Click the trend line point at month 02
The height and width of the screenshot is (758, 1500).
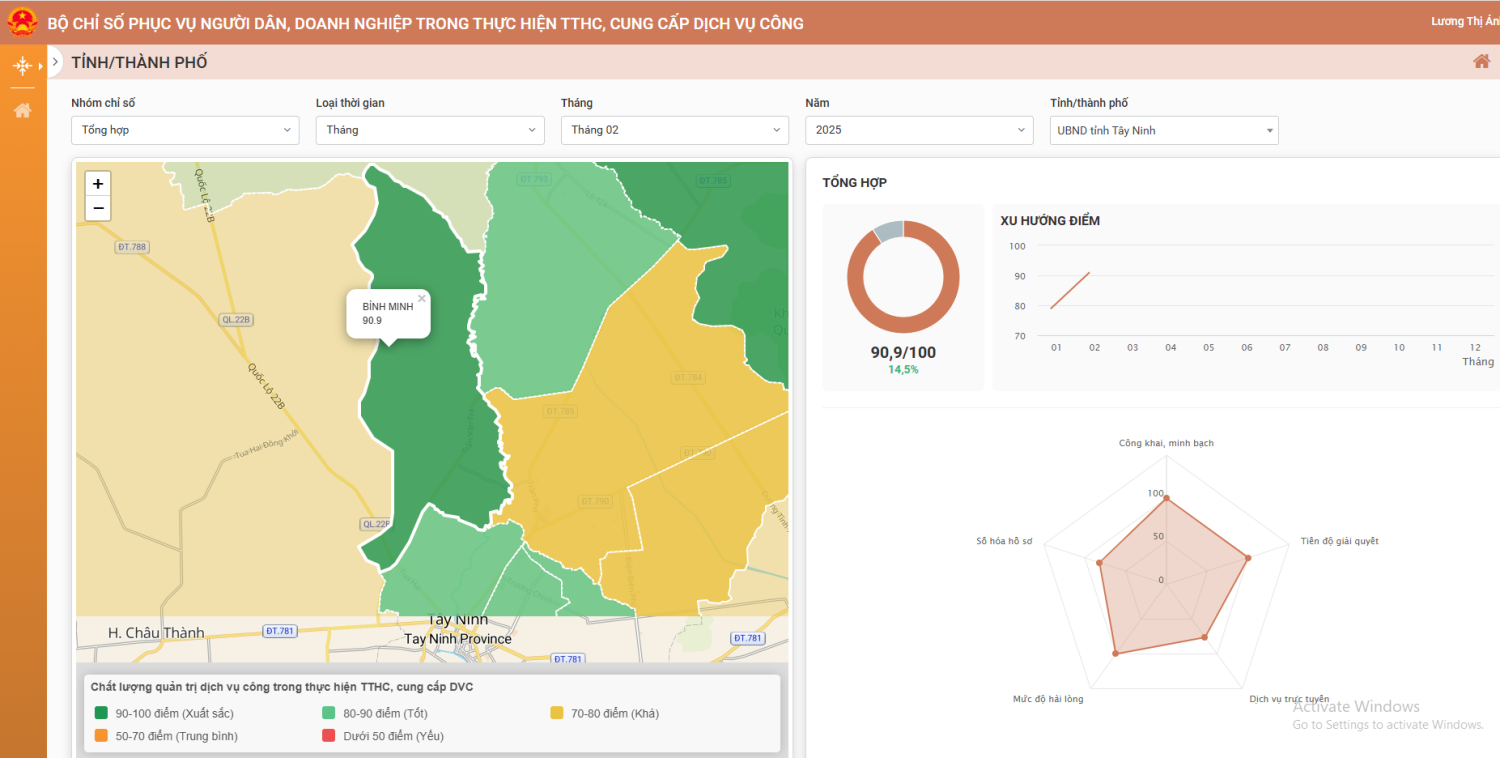(1090, 273)
